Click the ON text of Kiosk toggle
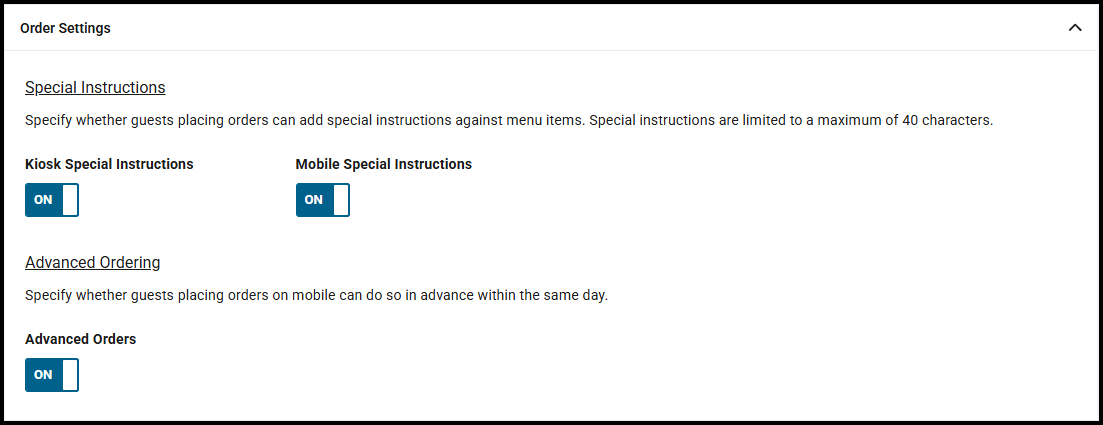The width and height of the screenshot is (1103, 425). coord(43,200)
